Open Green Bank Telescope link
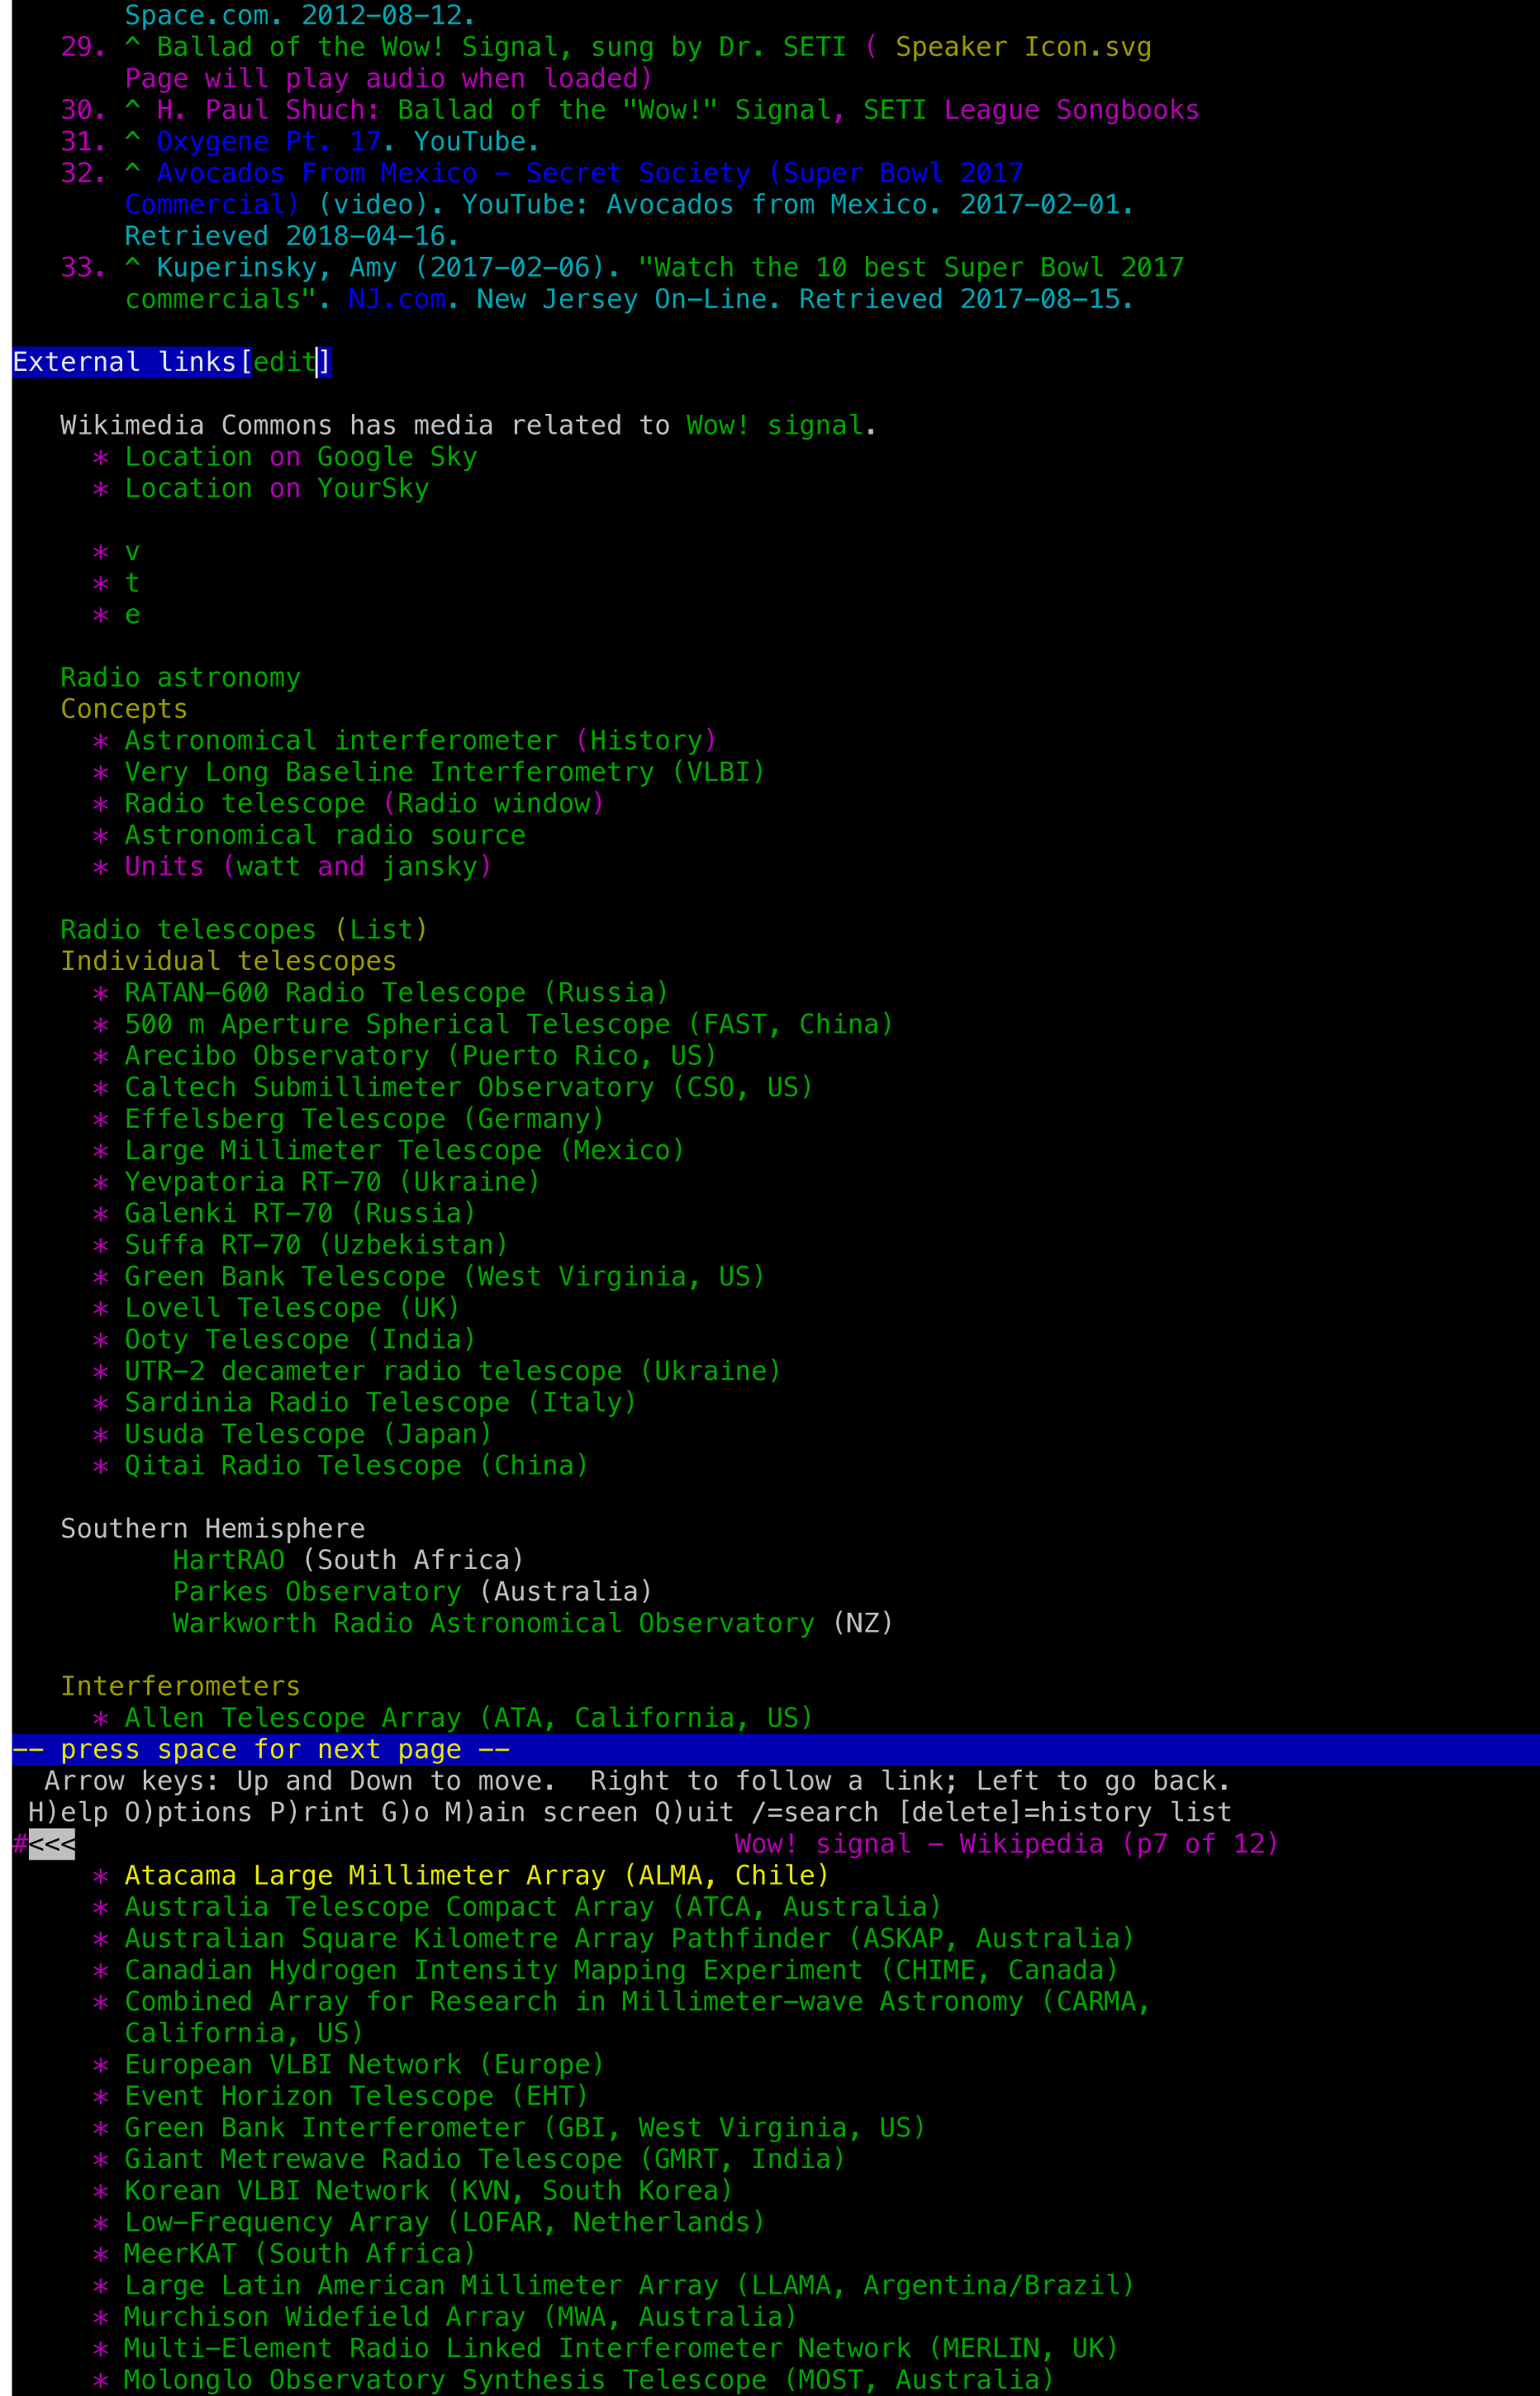 pyautogui.click(x=445, y=1277)
